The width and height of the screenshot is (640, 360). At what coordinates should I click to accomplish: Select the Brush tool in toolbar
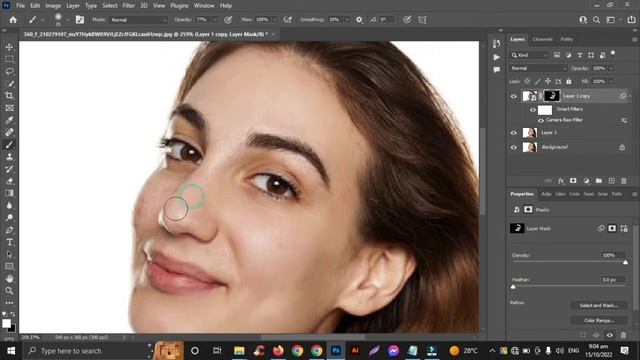(9, 144)
